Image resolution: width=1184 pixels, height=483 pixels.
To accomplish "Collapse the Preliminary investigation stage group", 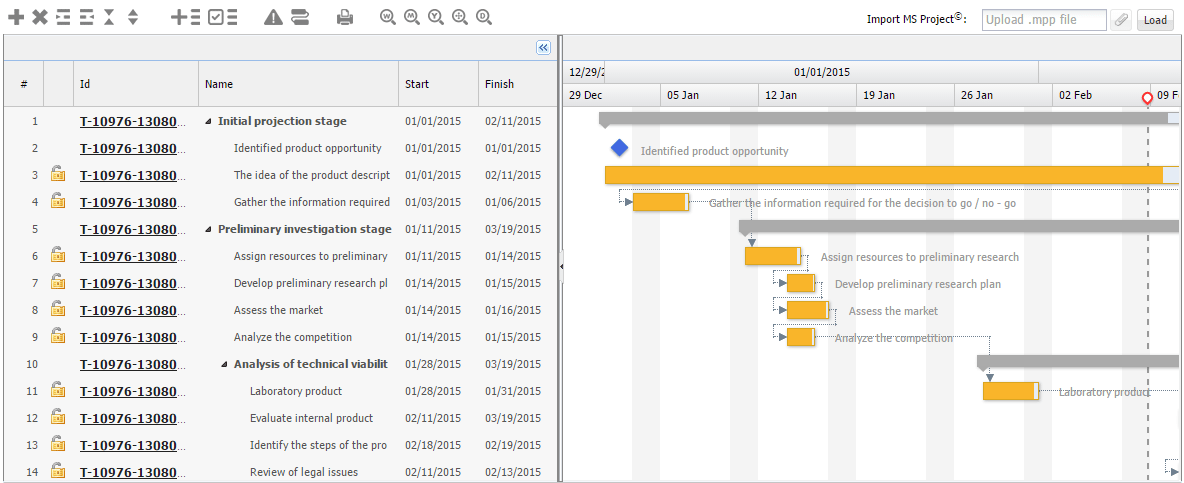I will click(208, 230).
